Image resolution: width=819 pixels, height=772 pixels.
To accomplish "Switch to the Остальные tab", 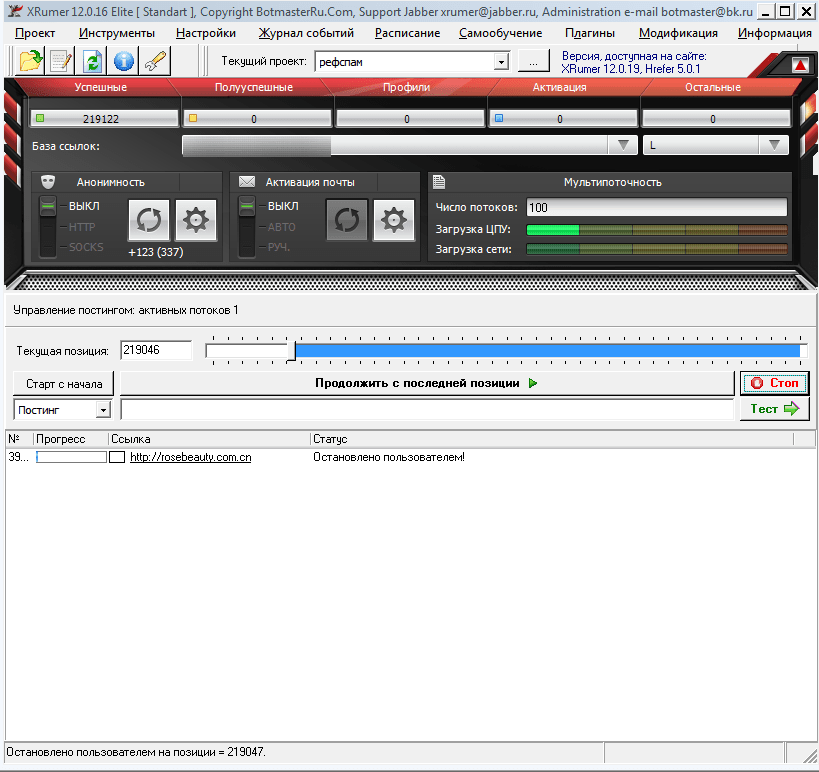I will tap(713, 87).
